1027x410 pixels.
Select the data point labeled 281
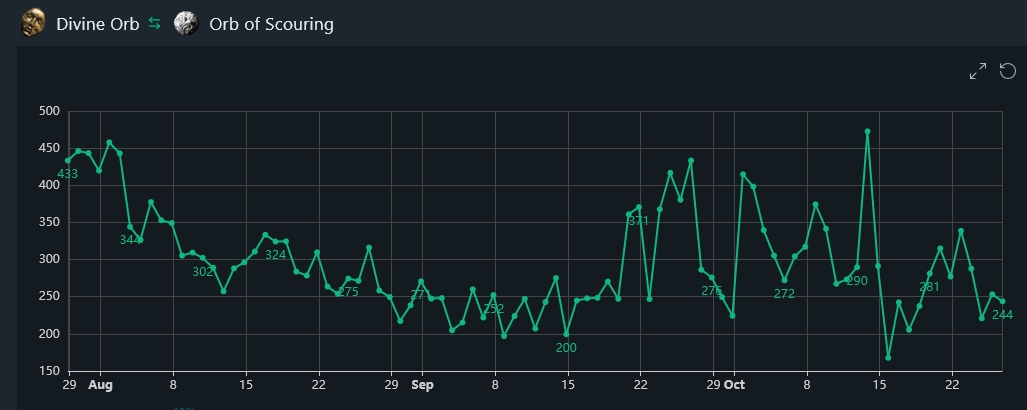point(929,274)
